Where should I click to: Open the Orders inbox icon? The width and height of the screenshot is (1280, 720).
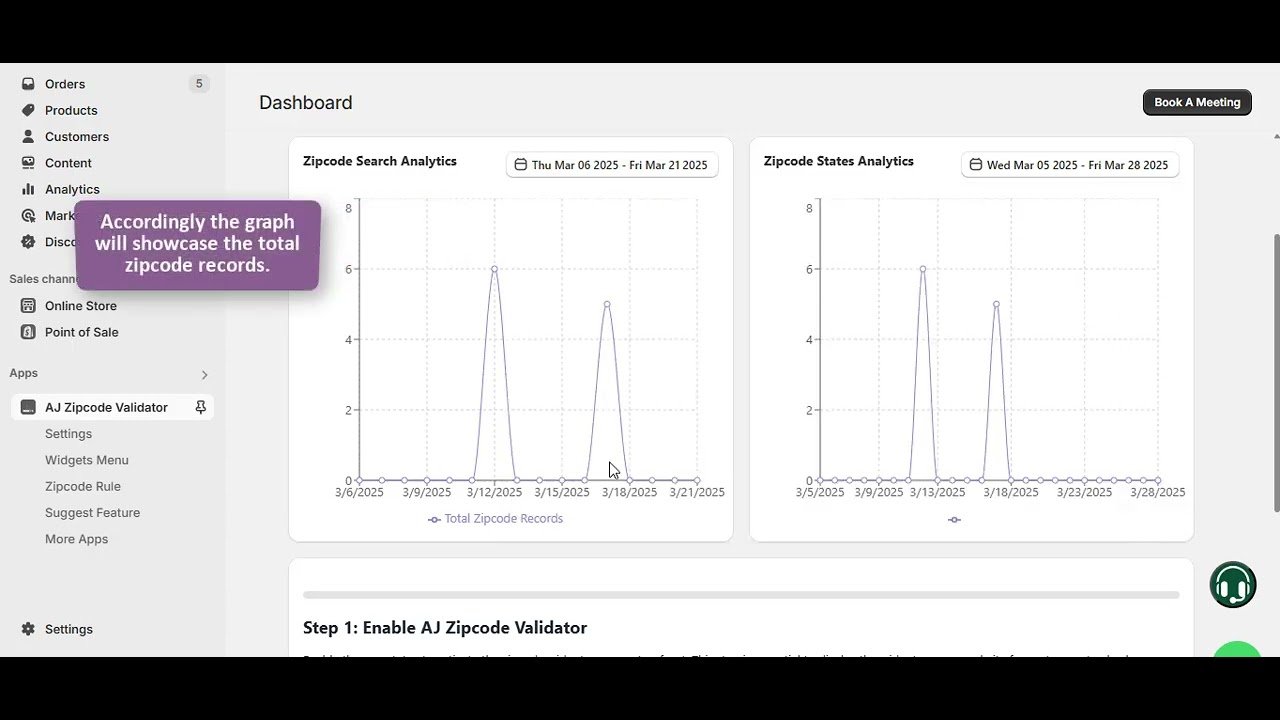[28, 84]
